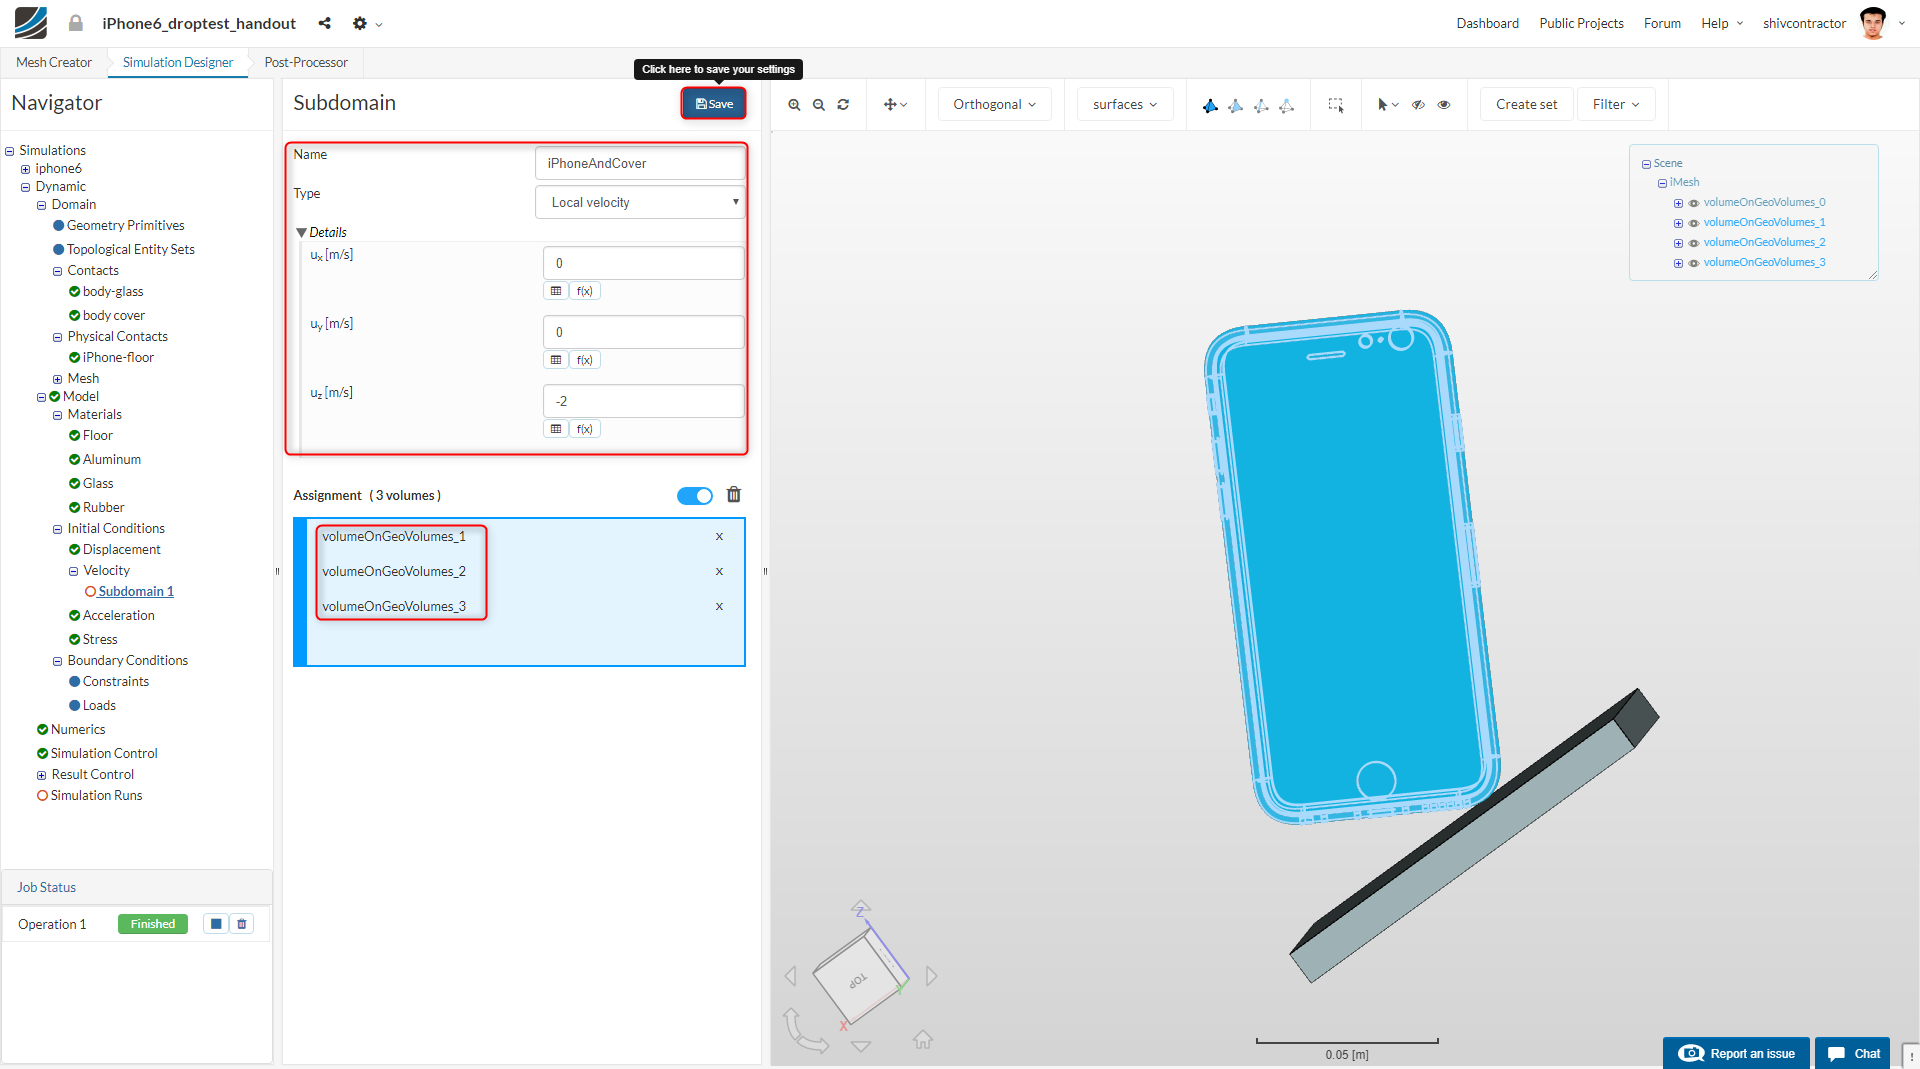This screenshot has height=1069, width=1920.
Task: Zoom out in the 3D viewer
Action: point(819,104)
